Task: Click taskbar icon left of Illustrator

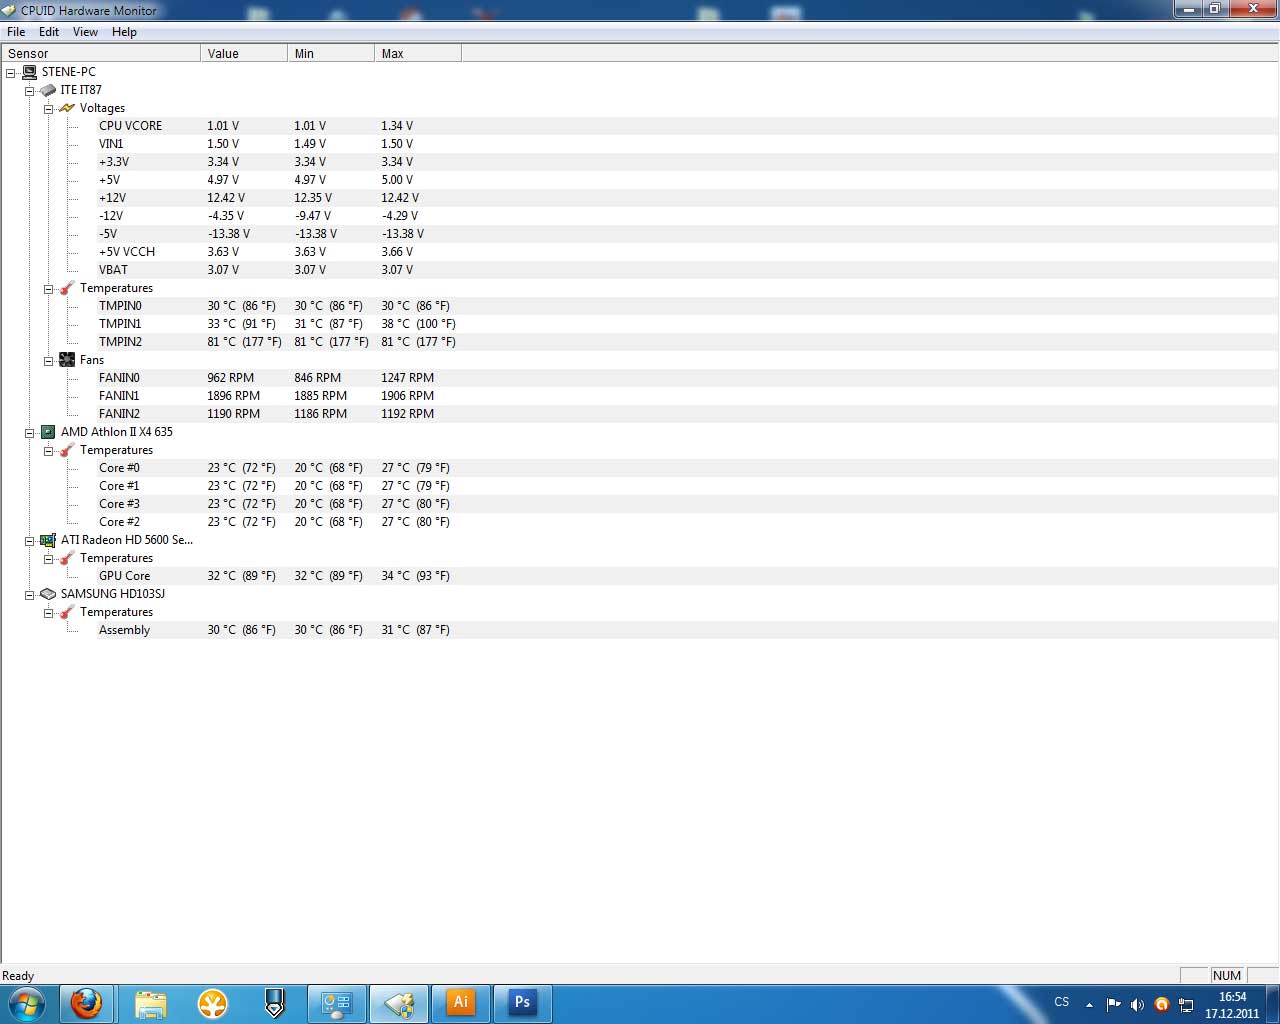Action: tap(399, 1004)
